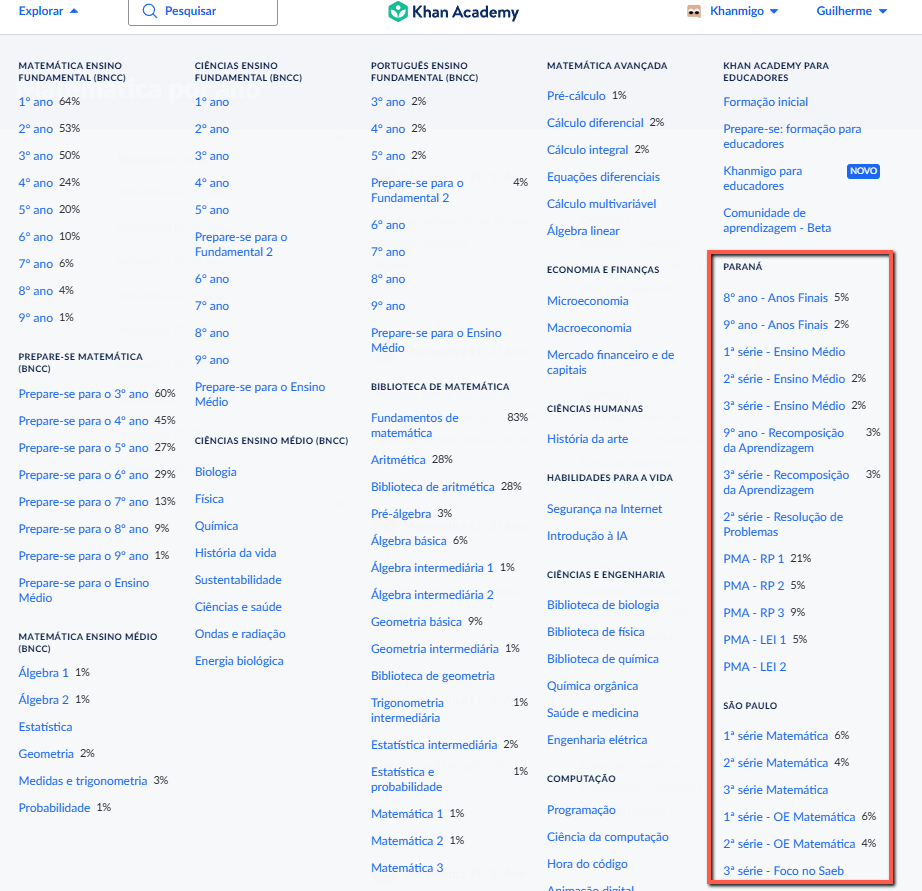Open Prepare-se para o 7º ano
922x891 pixels.
(83, 502)
